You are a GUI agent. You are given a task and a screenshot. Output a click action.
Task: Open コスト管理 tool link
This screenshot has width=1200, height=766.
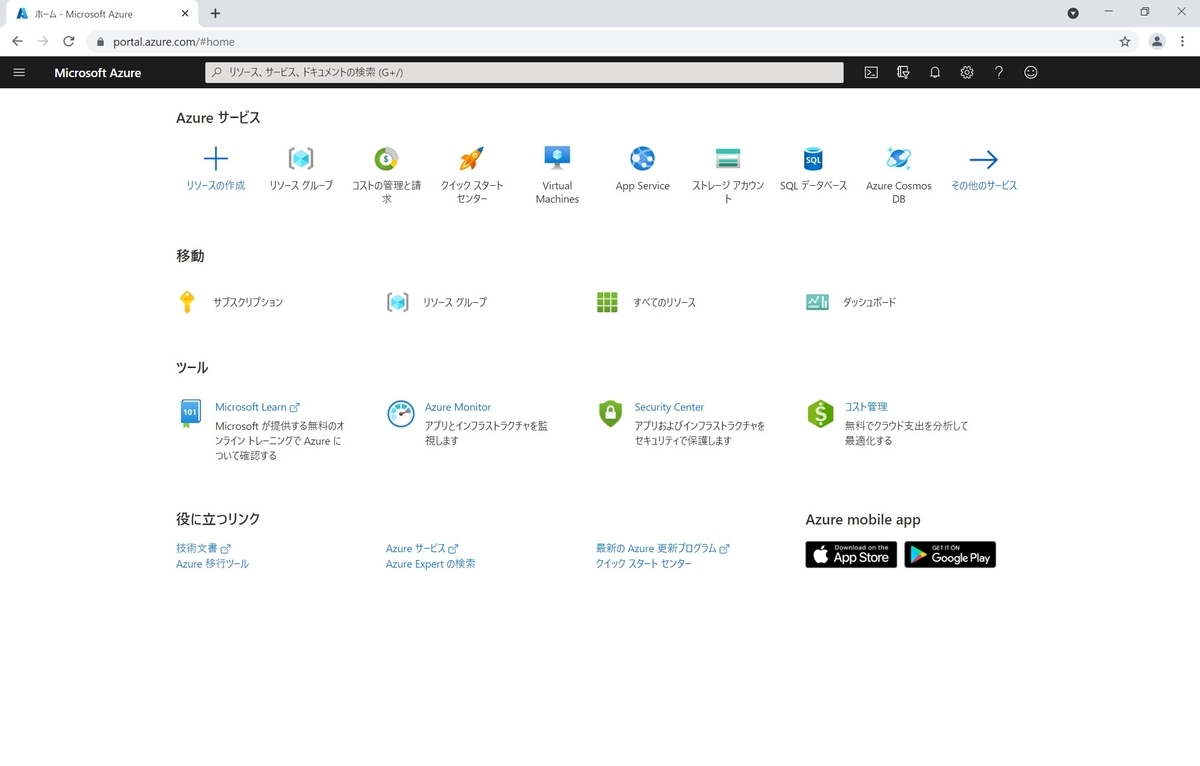pyautogui.click(x=866, y=407)
